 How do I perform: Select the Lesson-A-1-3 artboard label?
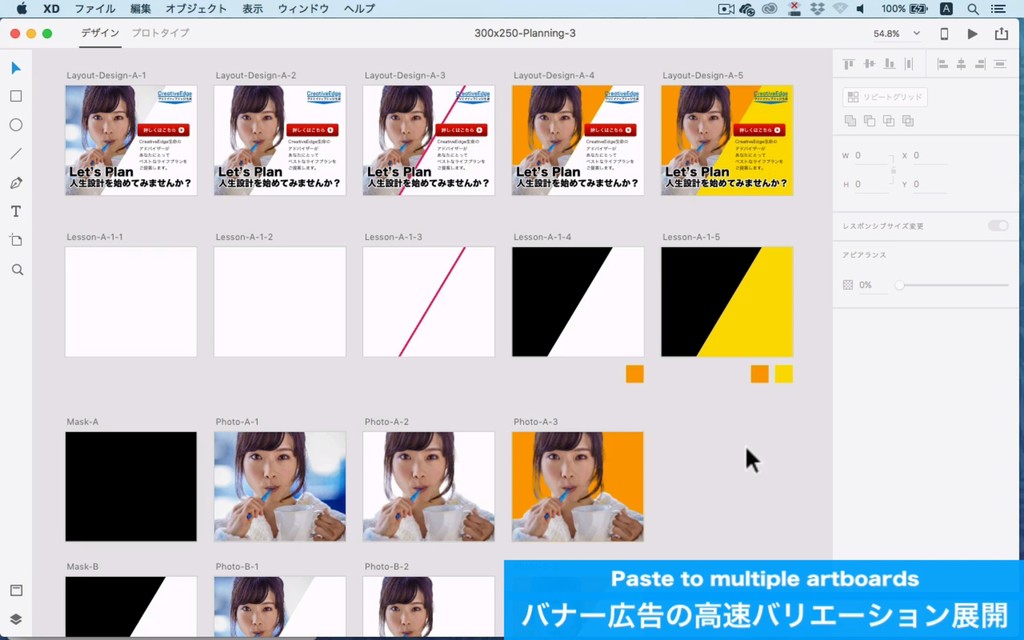393,236
